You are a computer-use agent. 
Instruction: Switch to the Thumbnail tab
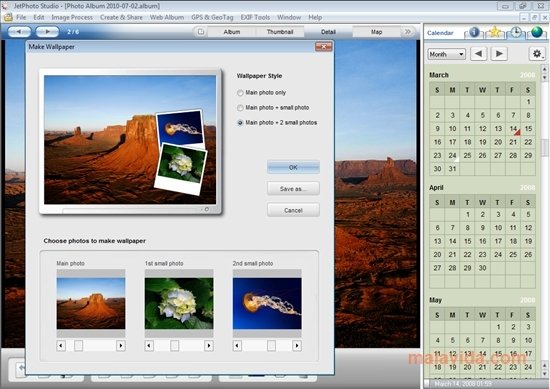[280, 32]
